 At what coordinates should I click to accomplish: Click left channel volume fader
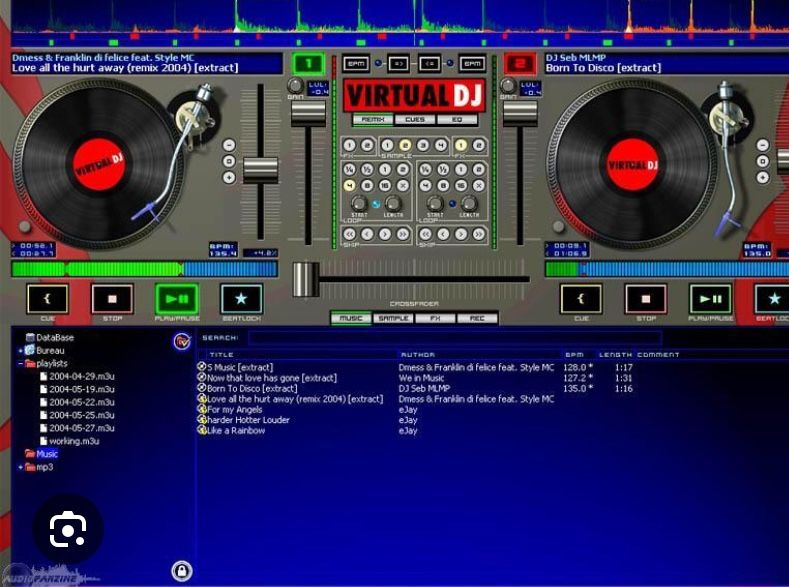[x=308, y=113]
